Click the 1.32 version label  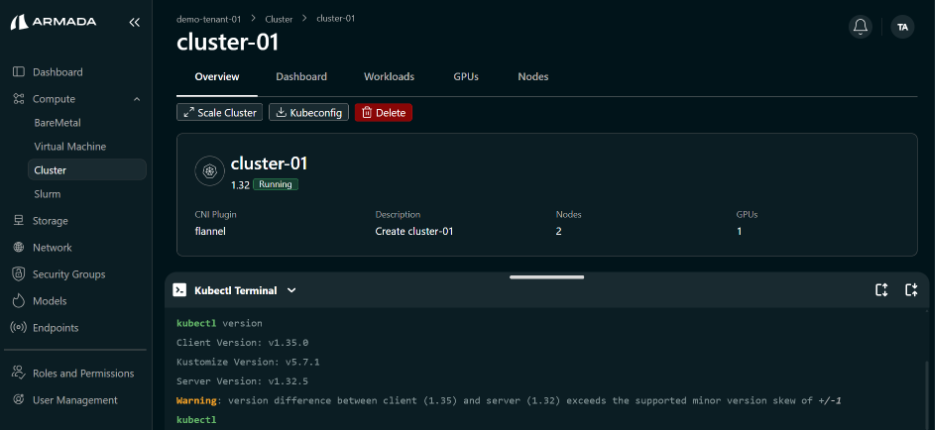coord(240,185)
